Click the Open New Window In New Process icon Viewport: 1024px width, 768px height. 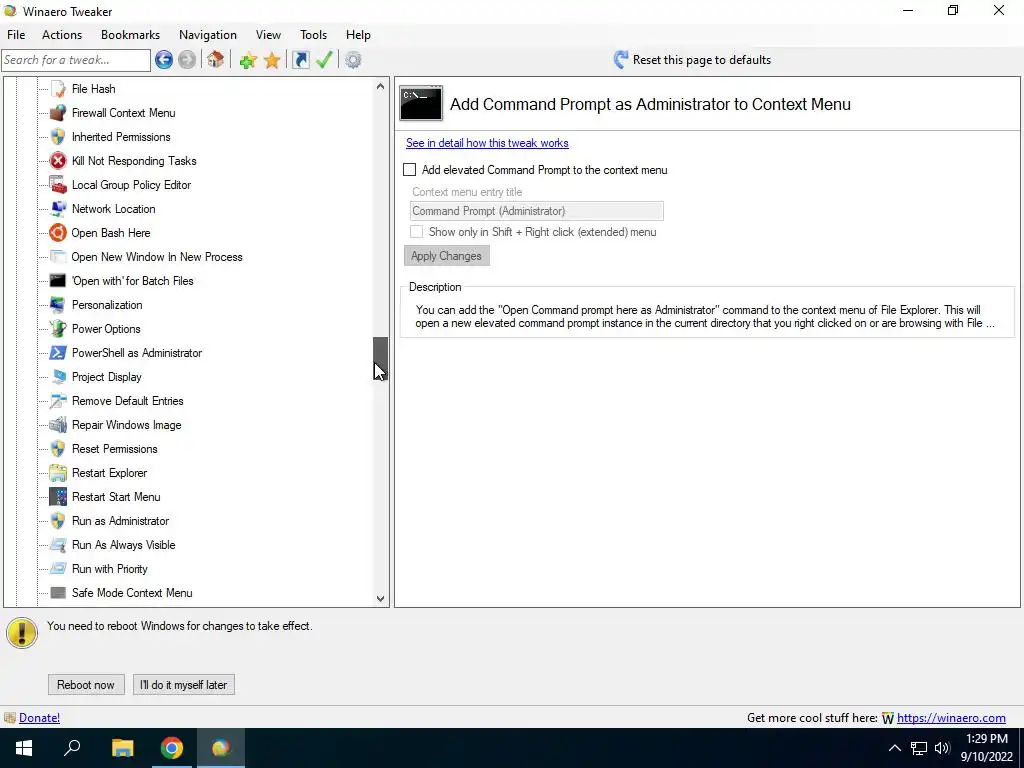pos(58,257)
